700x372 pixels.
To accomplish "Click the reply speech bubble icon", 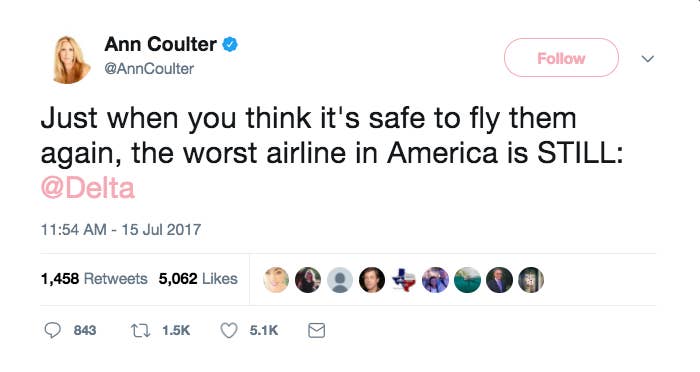I will click(x=53, y=330).
